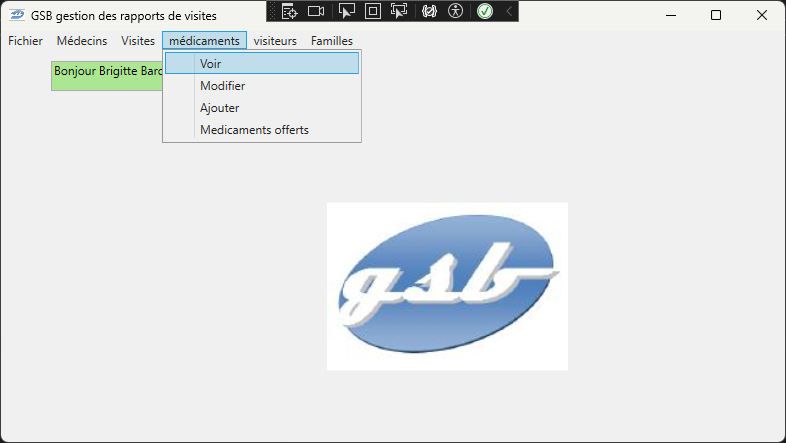786x443 pixels.
Task: Click the Bonjour Brigitte greeting label
Action: (107, 76)
